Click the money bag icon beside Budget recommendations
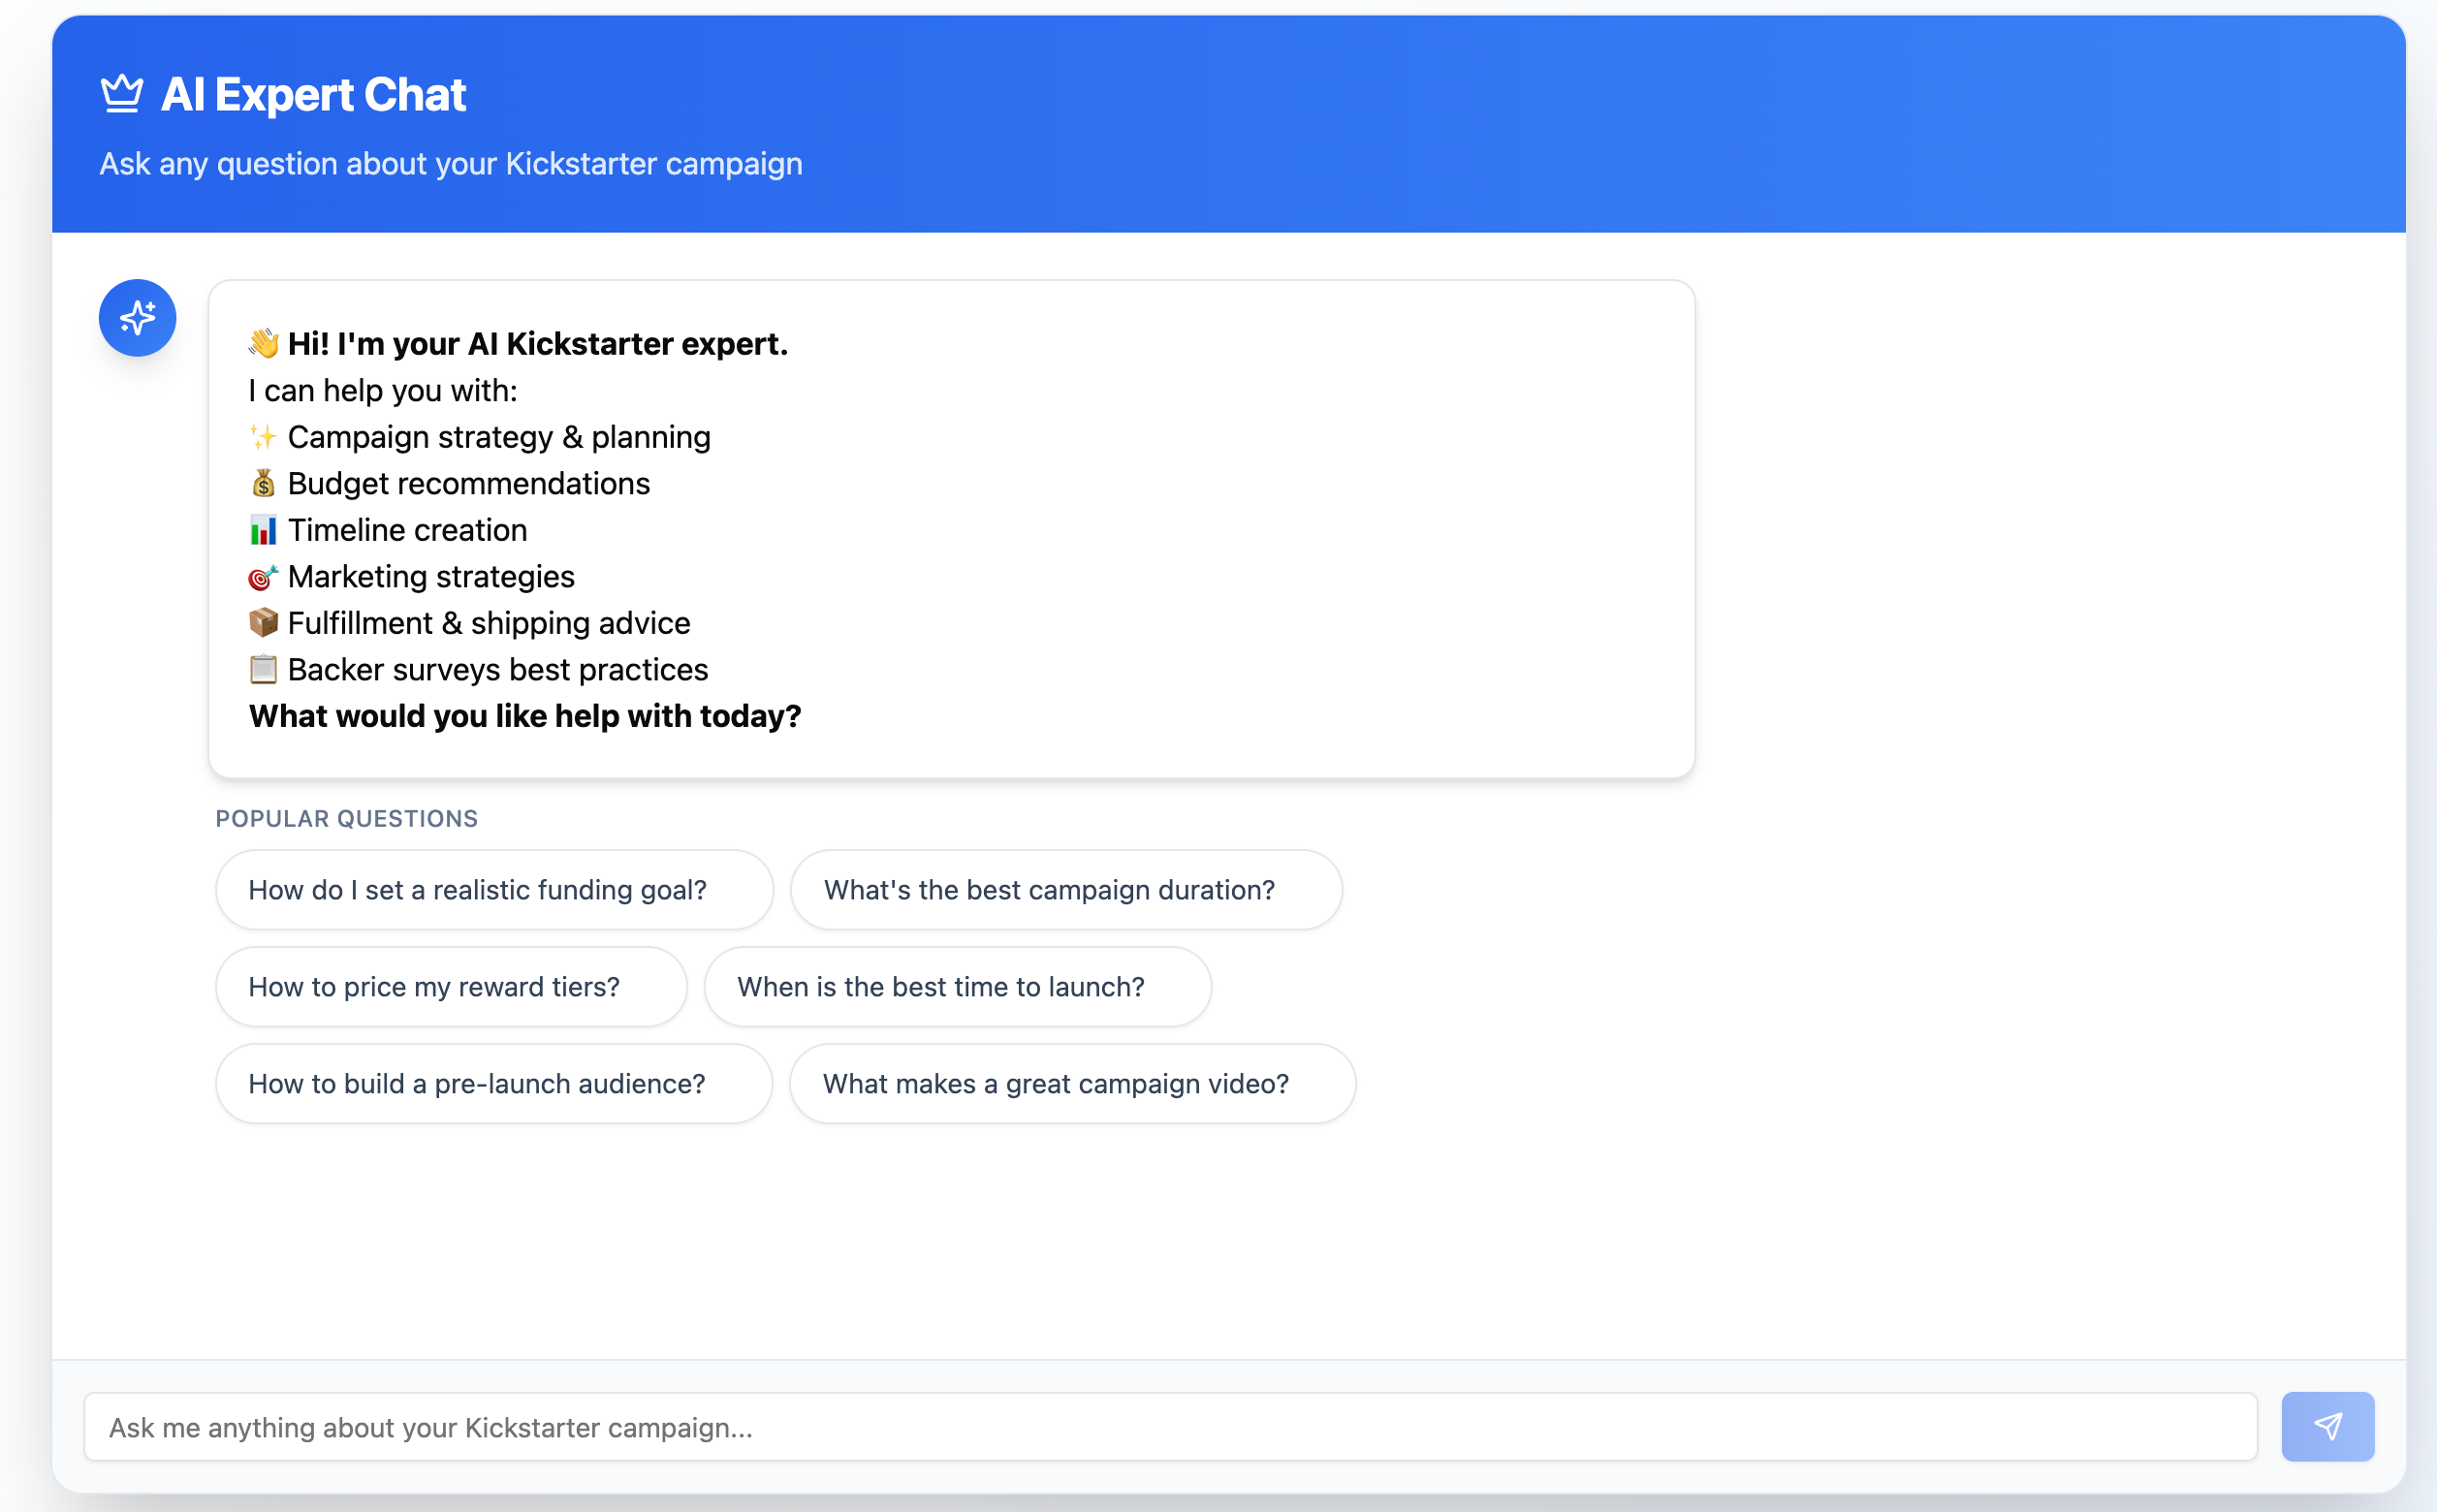Screen dimensions: 2437x1512 tap(263, 483)
